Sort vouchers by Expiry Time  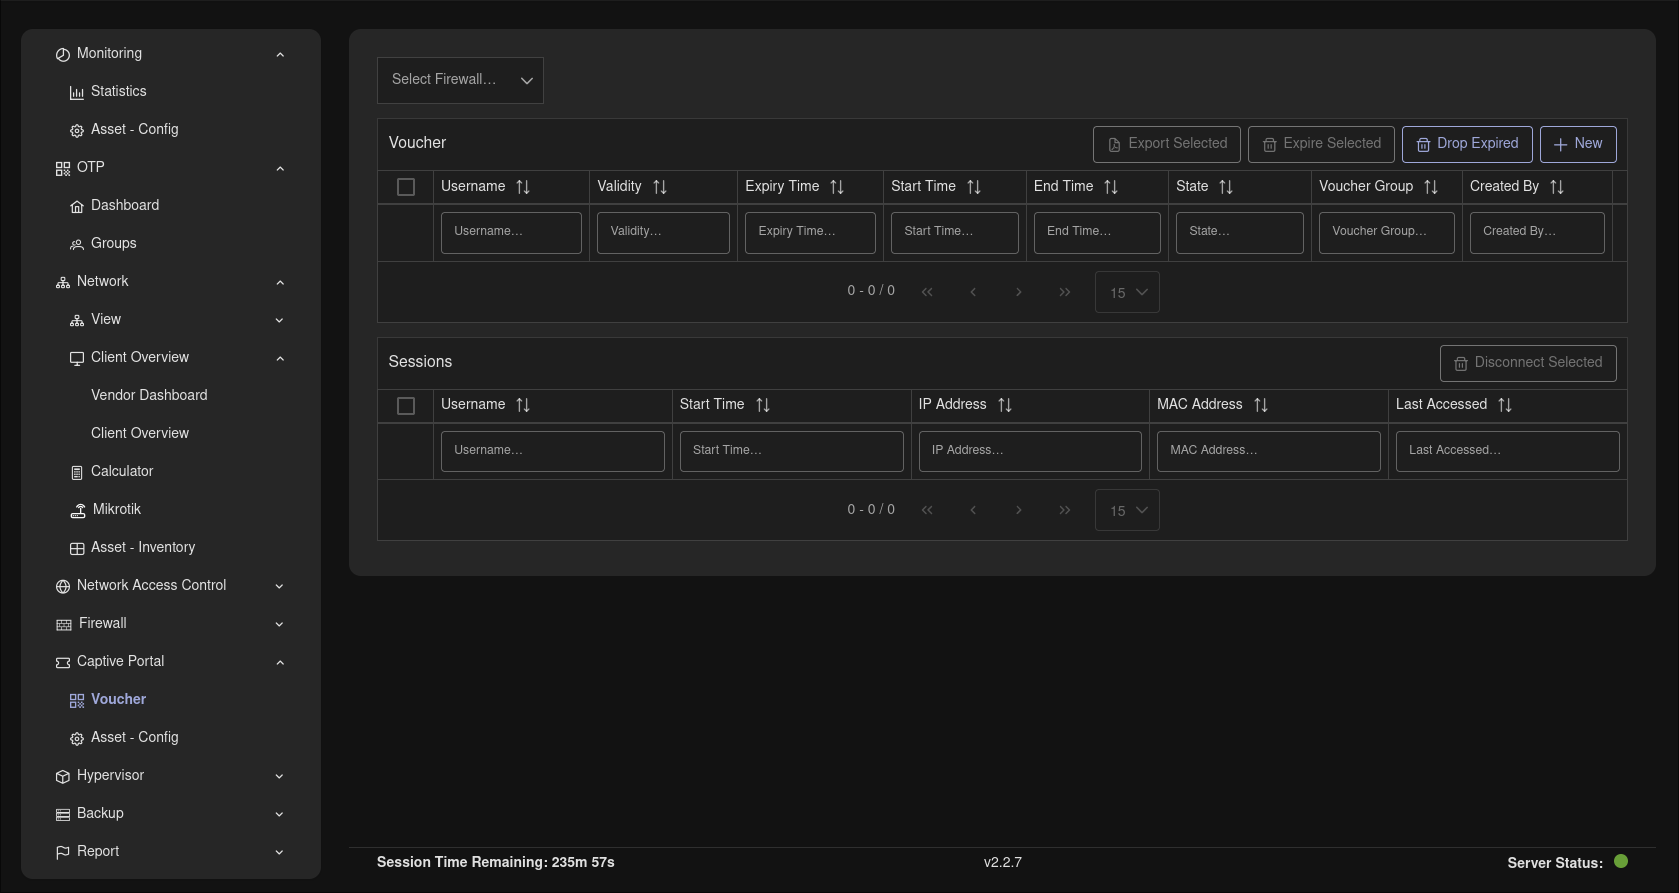pyautogui.click(x=837, y=187)
